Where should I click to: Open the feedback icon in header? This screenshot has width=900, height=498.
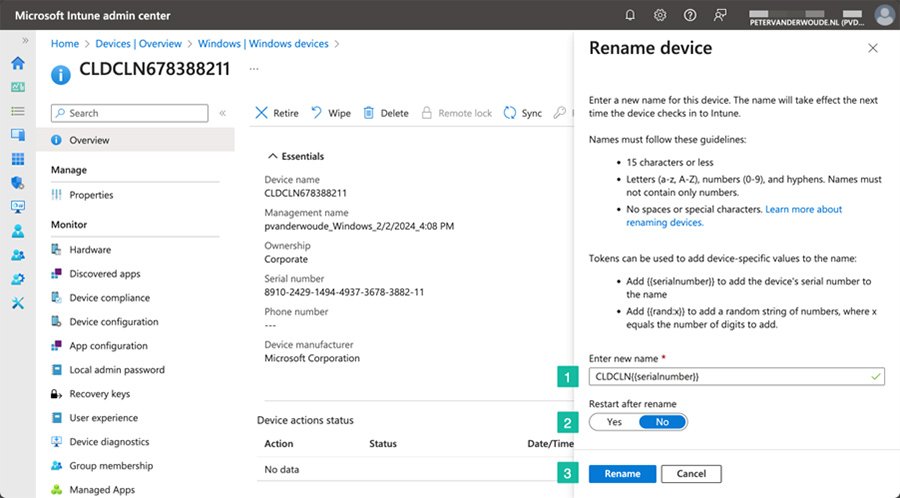pos(720,15)
